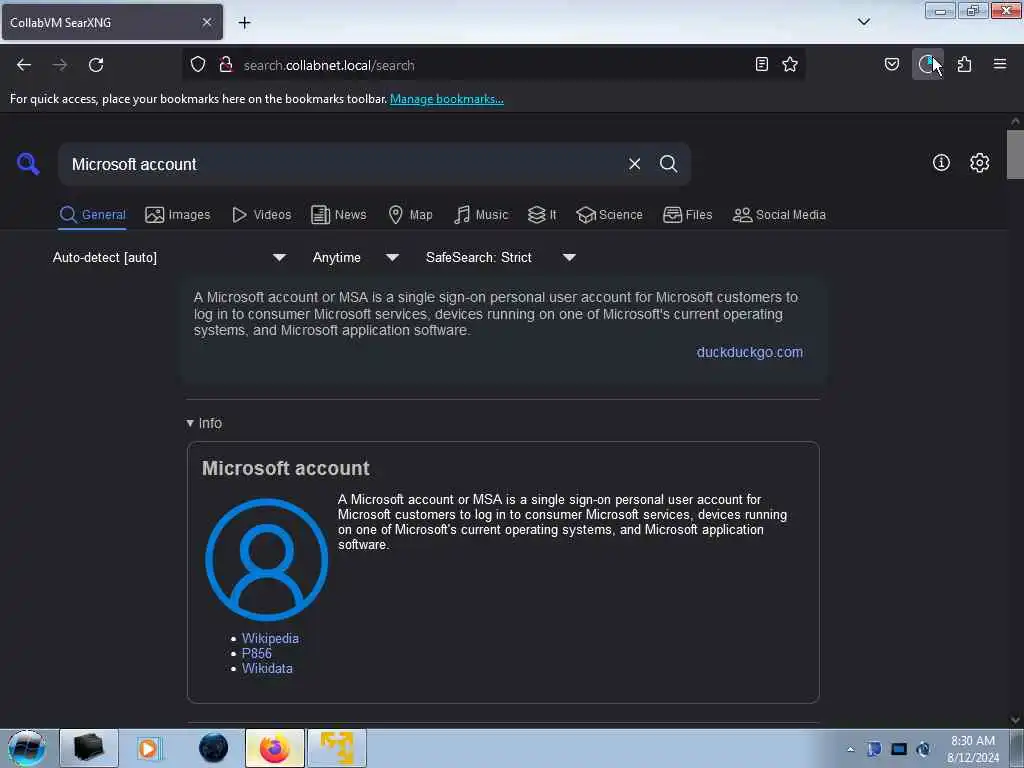Open the Wikipedia link
The width and height of the screenshot is (1024, 768).
tap(270, 638)
